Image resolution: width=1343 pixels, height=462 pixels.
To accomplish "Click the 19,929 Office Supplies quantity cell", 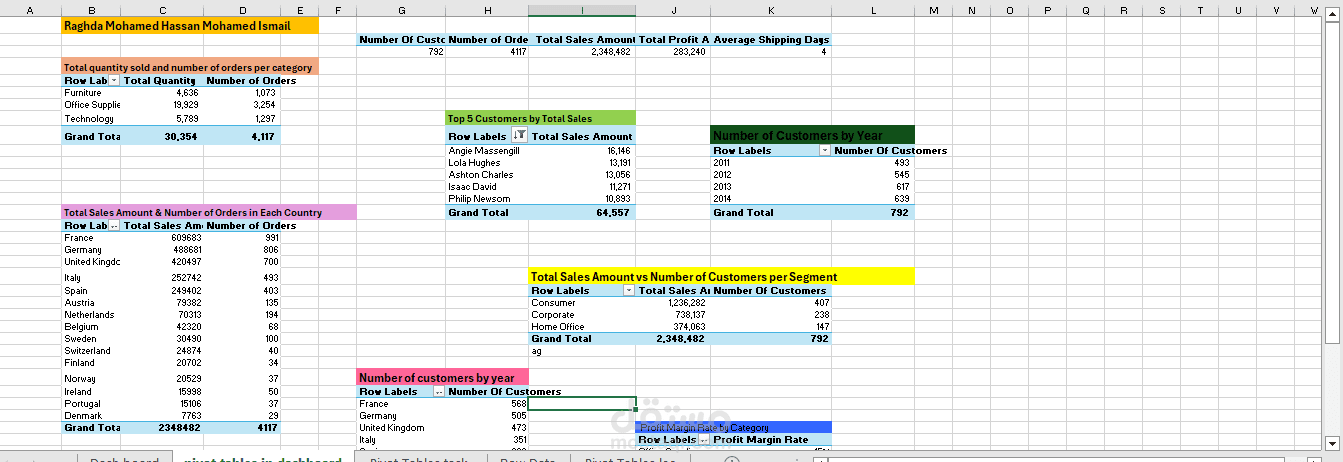I will point(163,105).
